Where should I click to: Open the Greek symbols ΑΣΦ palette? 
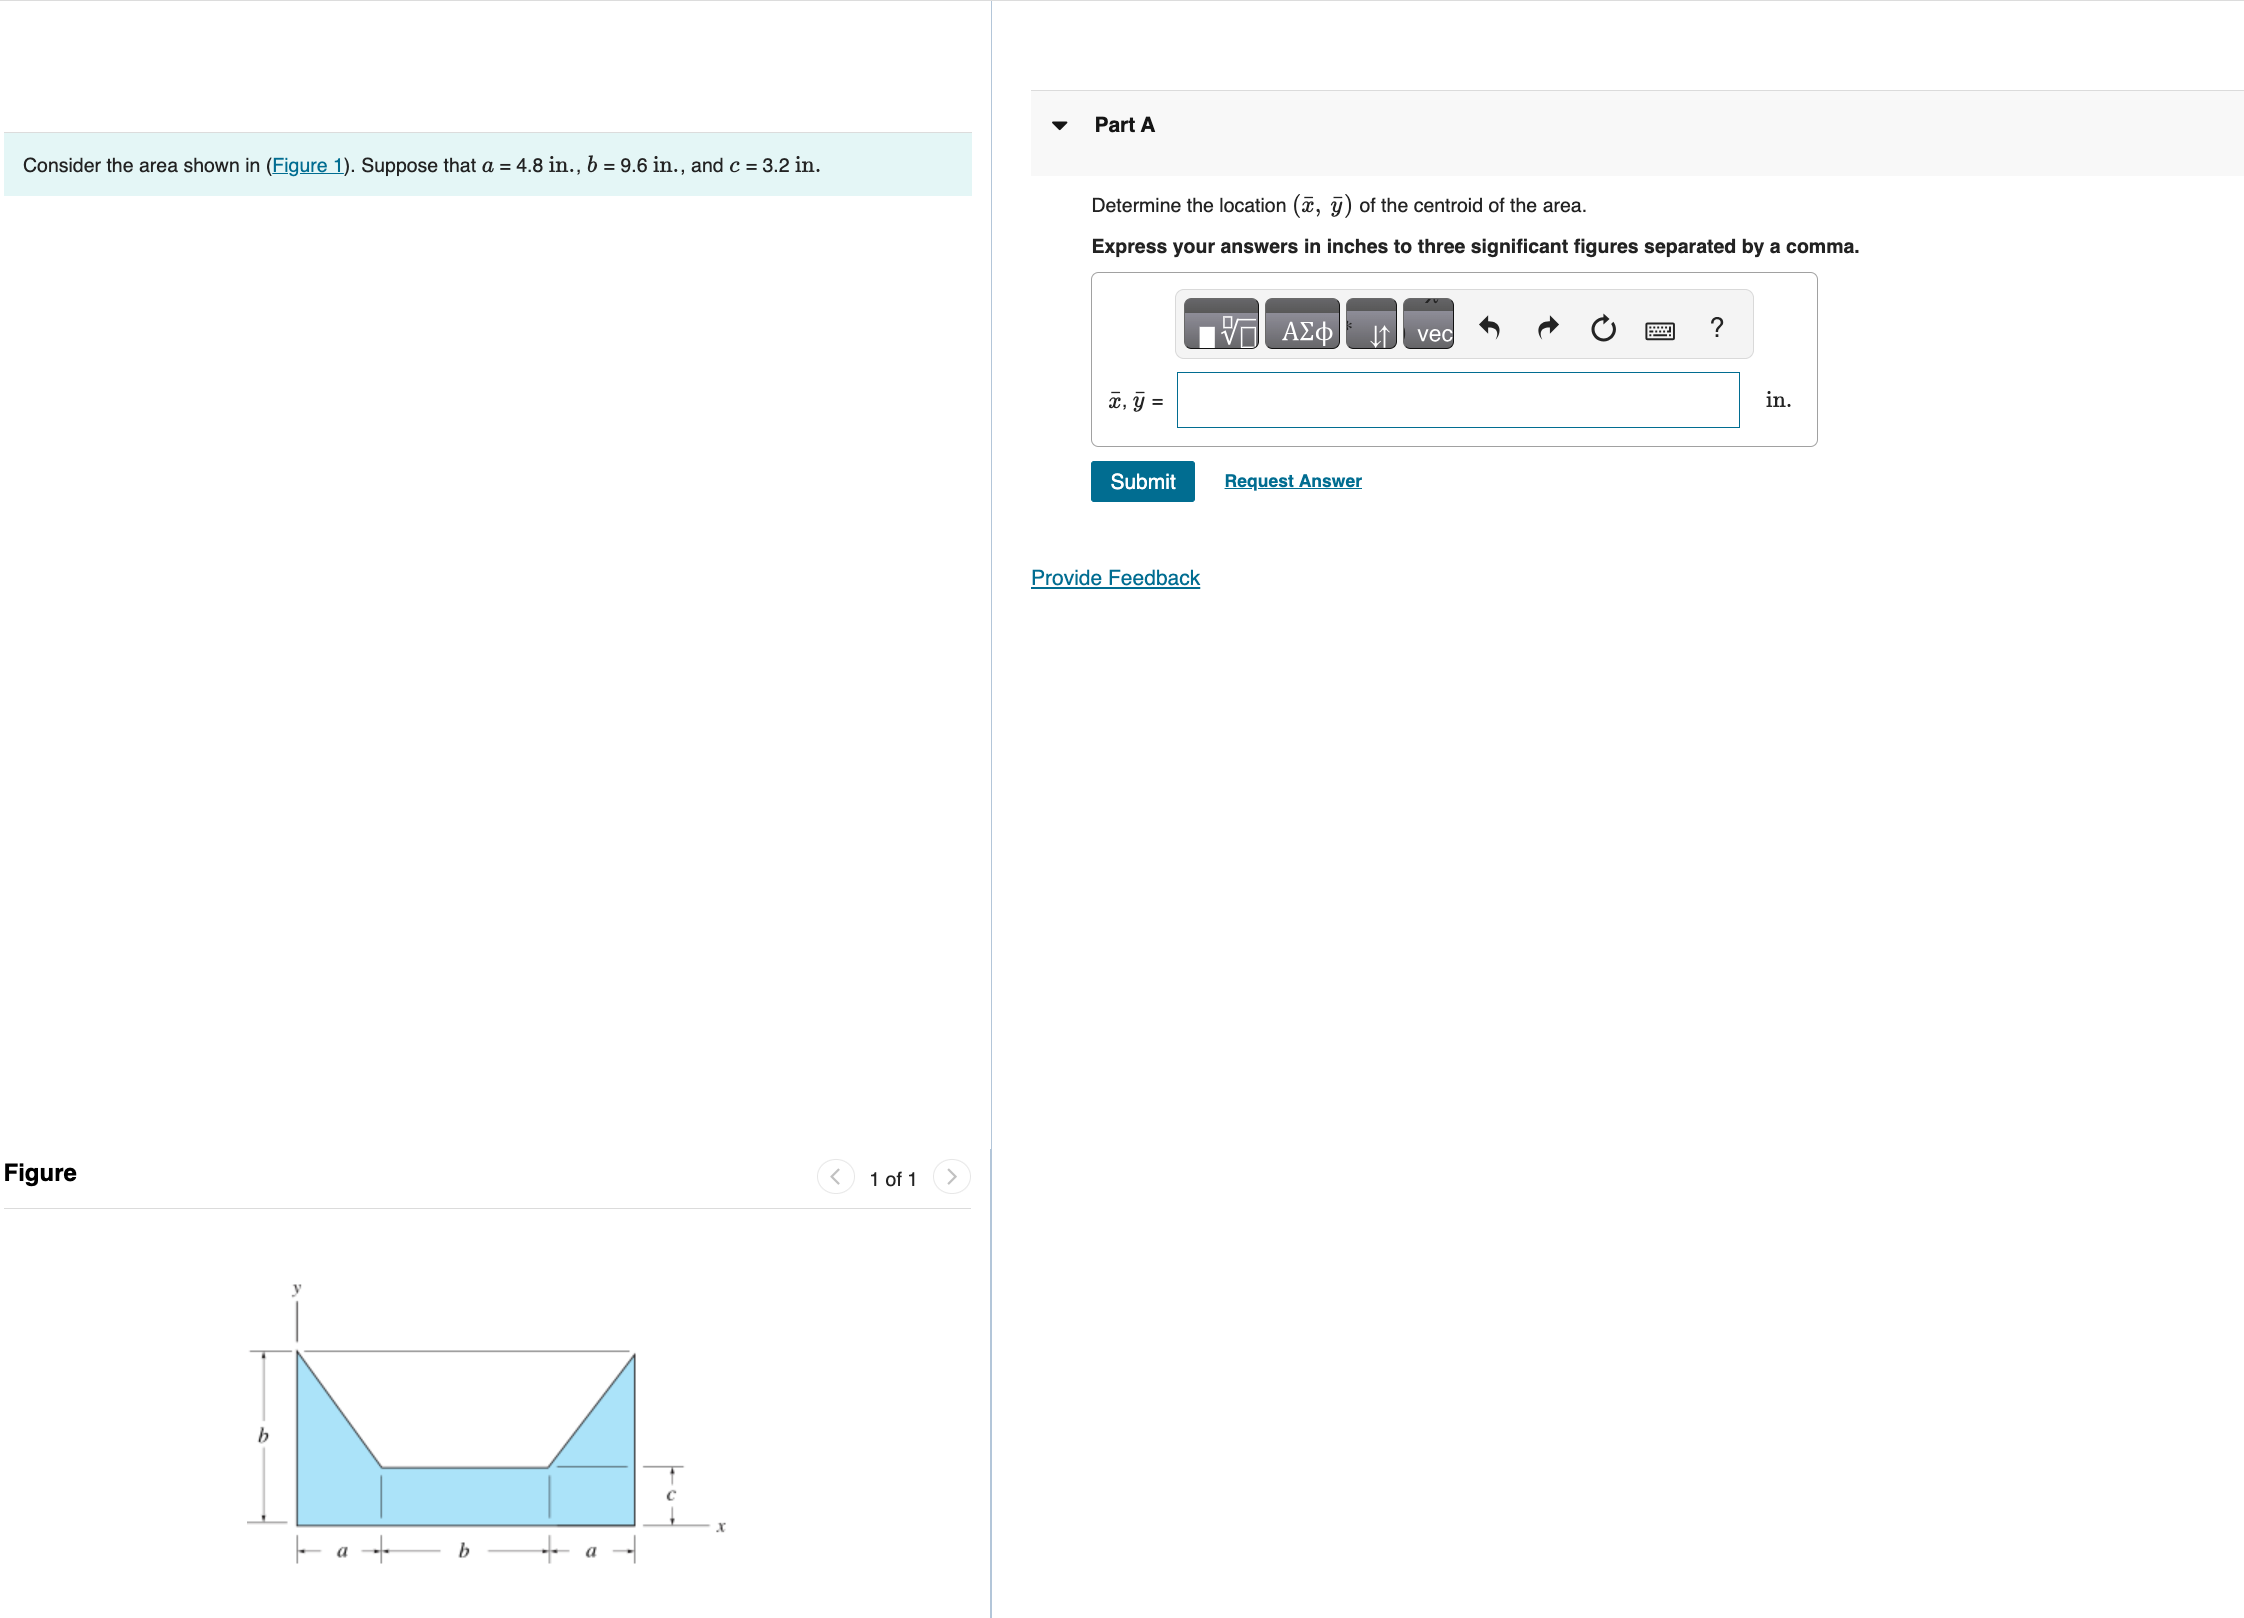[1303, 325]
